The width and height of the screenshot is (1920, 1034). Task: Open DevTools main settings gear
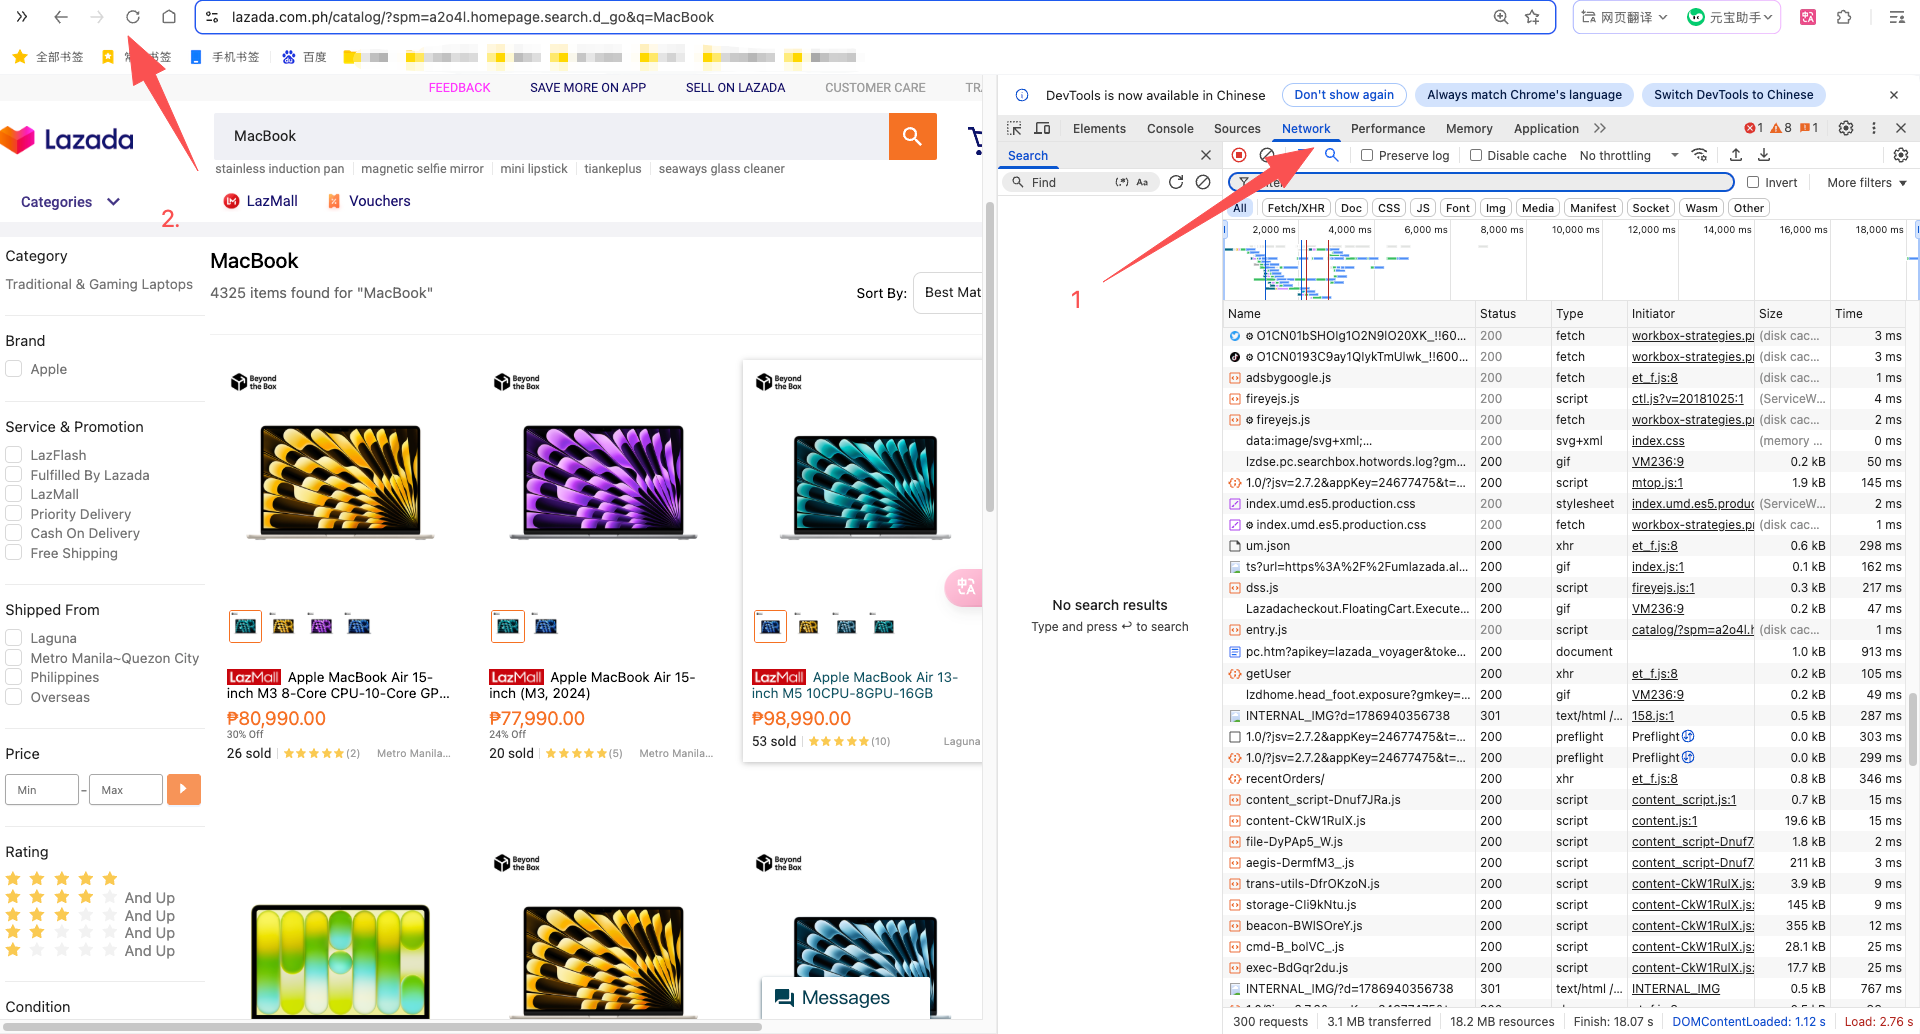point(1846,128)
